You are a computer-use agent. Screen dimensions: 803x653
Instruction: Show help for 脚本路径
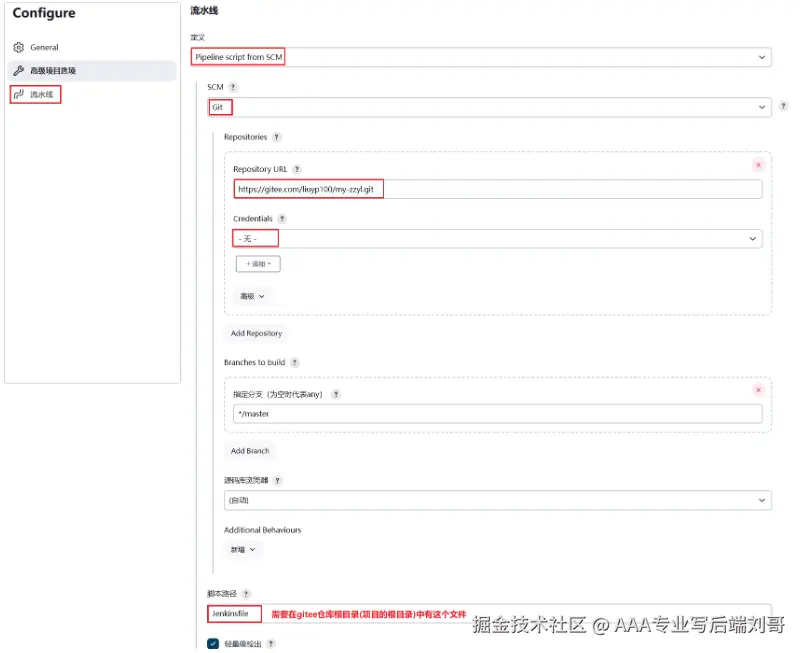click(246, 594)
